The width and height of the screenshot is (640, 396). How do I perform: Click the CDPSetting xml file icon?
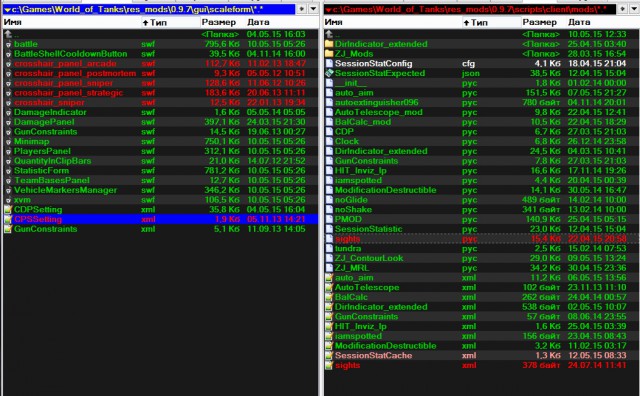[8, 210]
